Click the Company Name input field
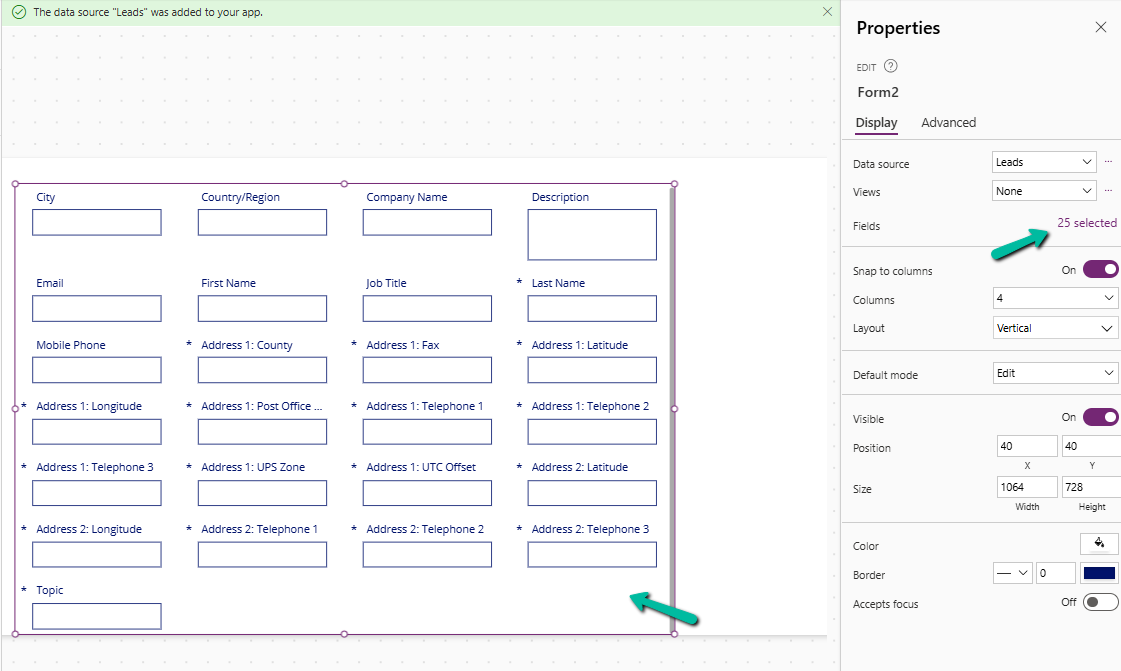Image resolution: width=1121 pixels, height=671 pixels. 427,222
